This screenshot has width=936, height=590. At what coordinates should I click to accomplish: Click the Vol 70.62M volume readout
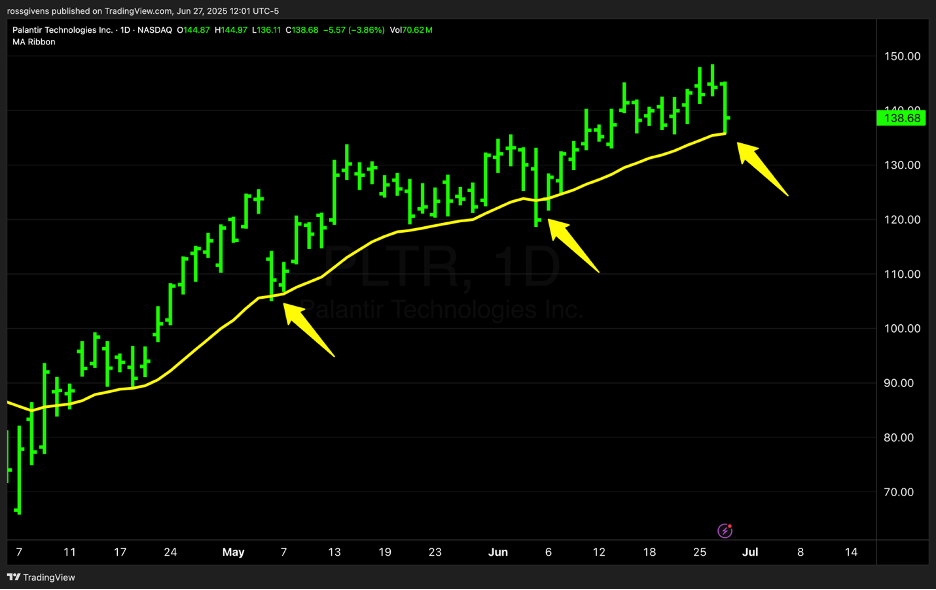[412, 31]
